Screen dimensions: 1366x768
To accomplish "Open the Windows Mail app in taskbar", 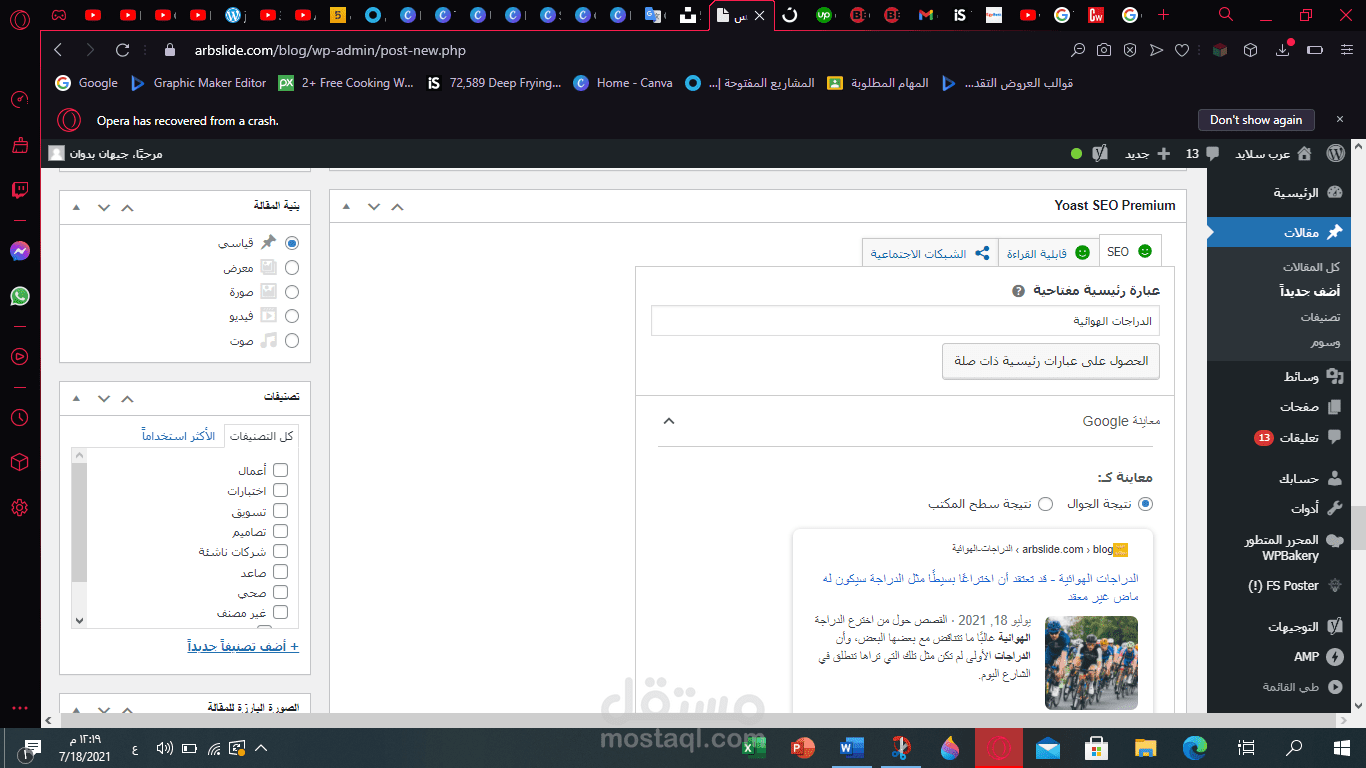I will pos(1047,747).
